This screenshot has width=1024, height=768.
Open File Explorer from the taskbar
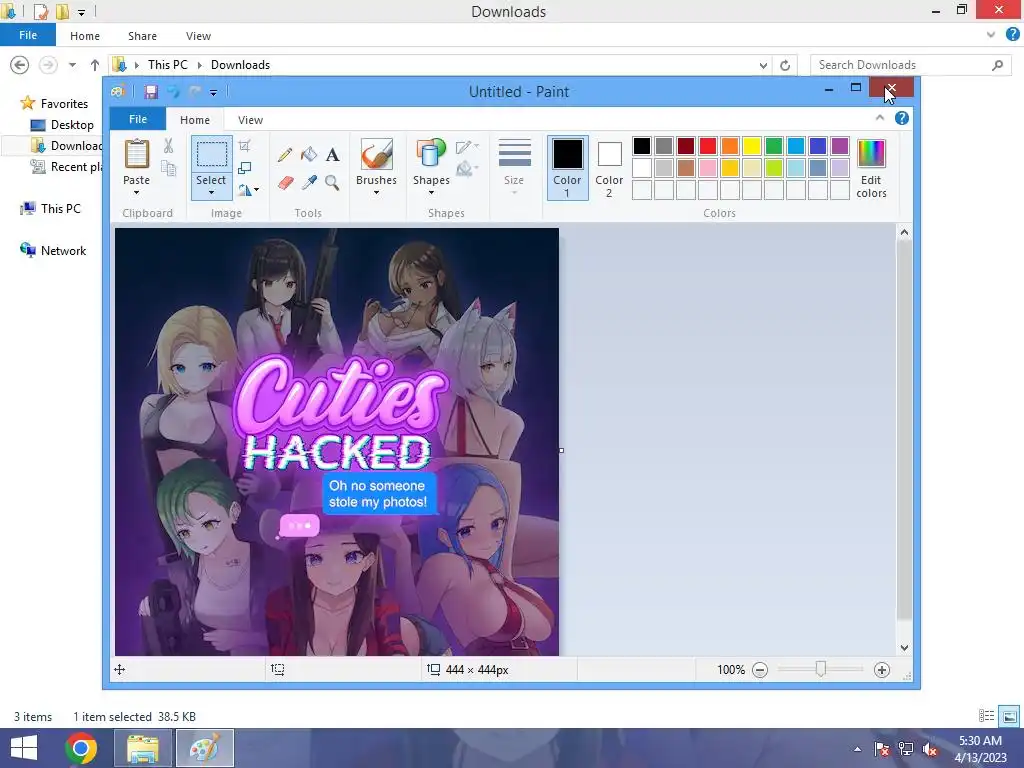coord(142,748)
